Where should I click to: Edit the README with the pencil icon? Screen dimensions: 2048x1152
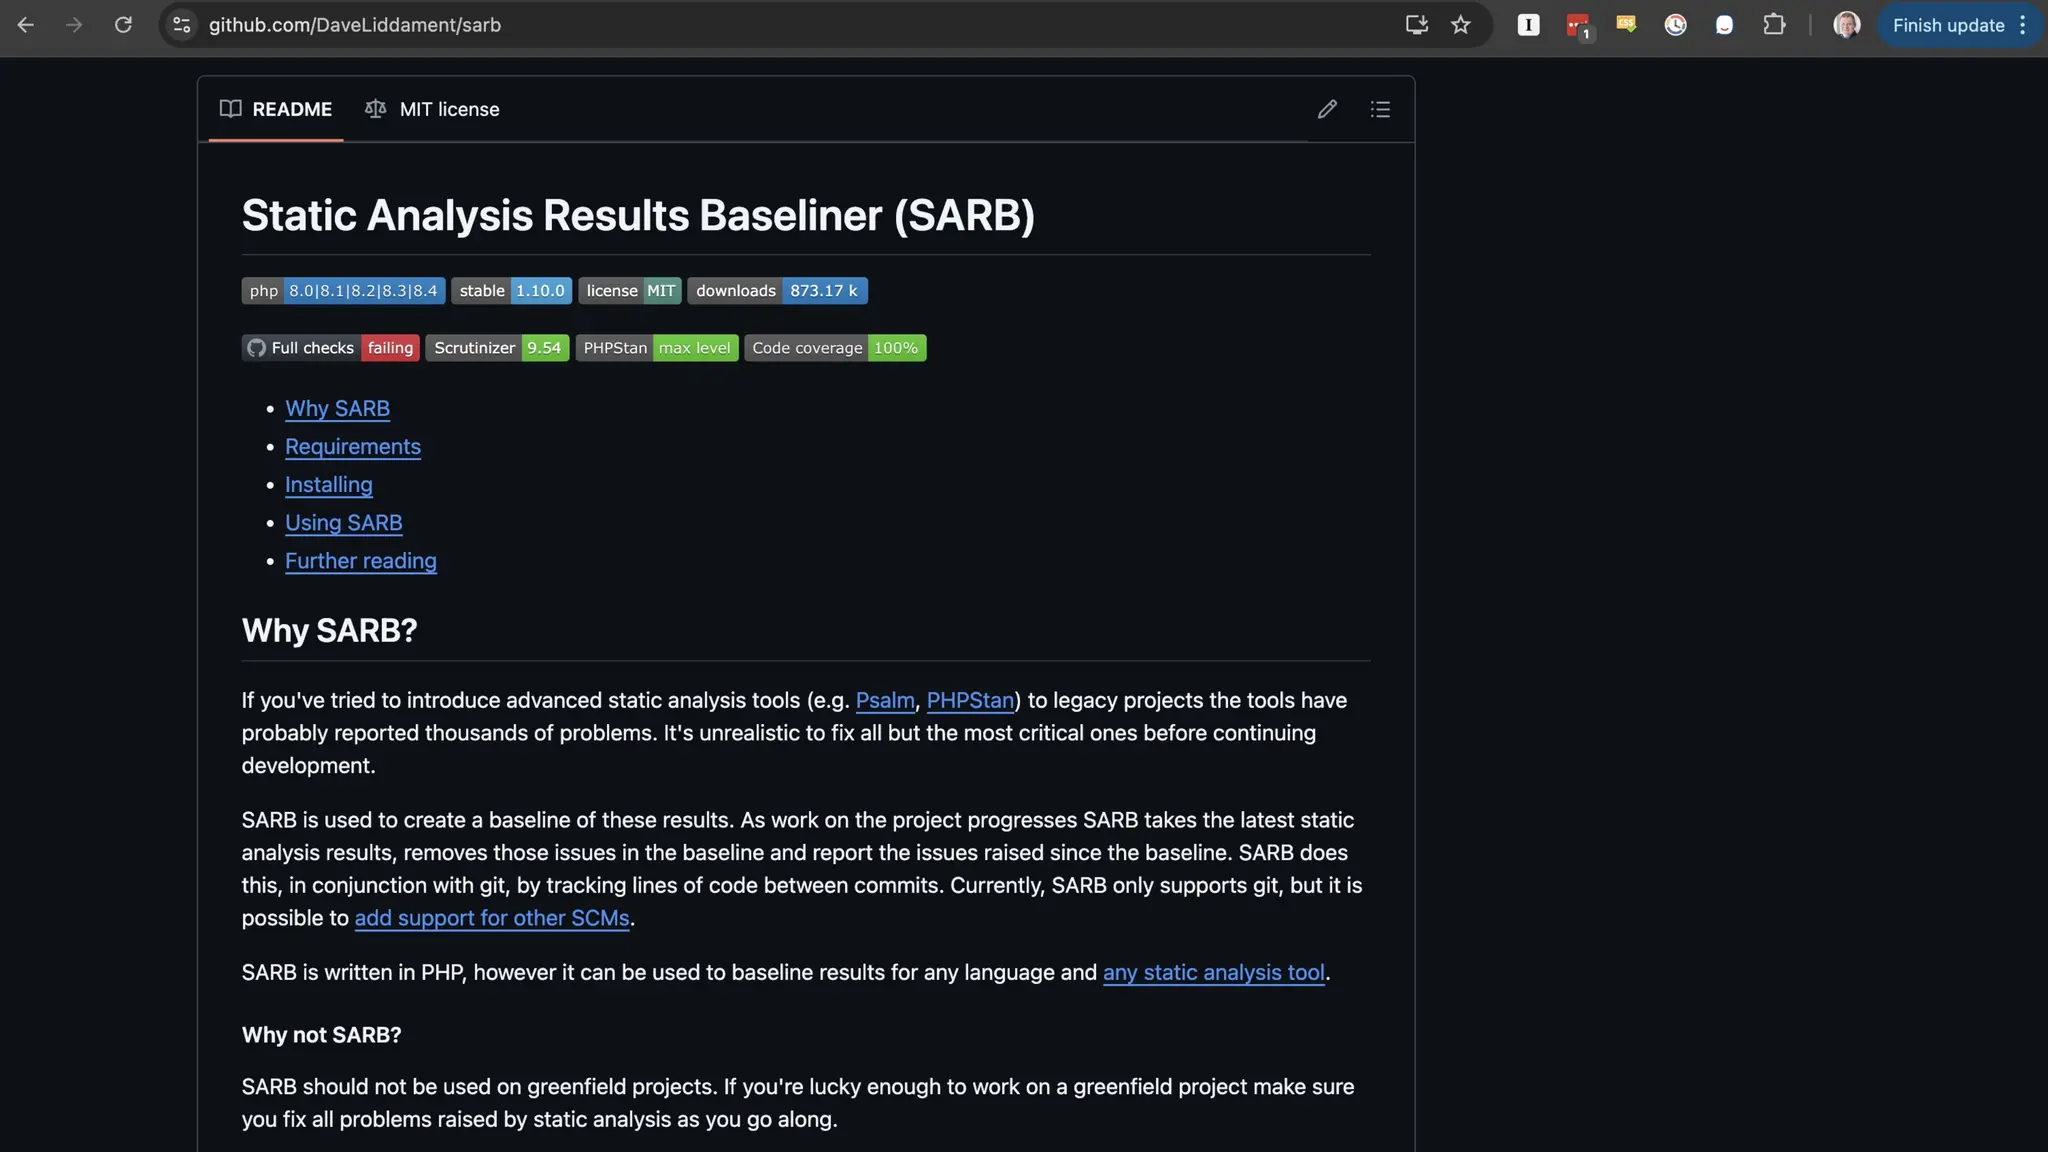pos(1327,109)
